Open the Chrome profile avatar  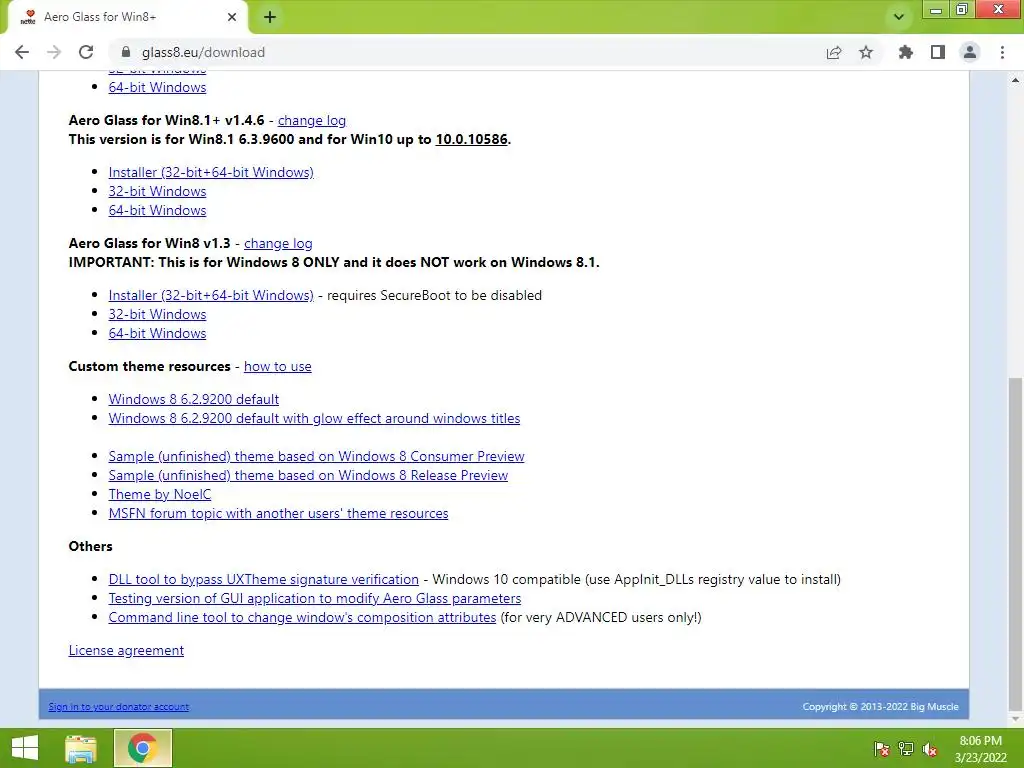click(x=970, y=52)
